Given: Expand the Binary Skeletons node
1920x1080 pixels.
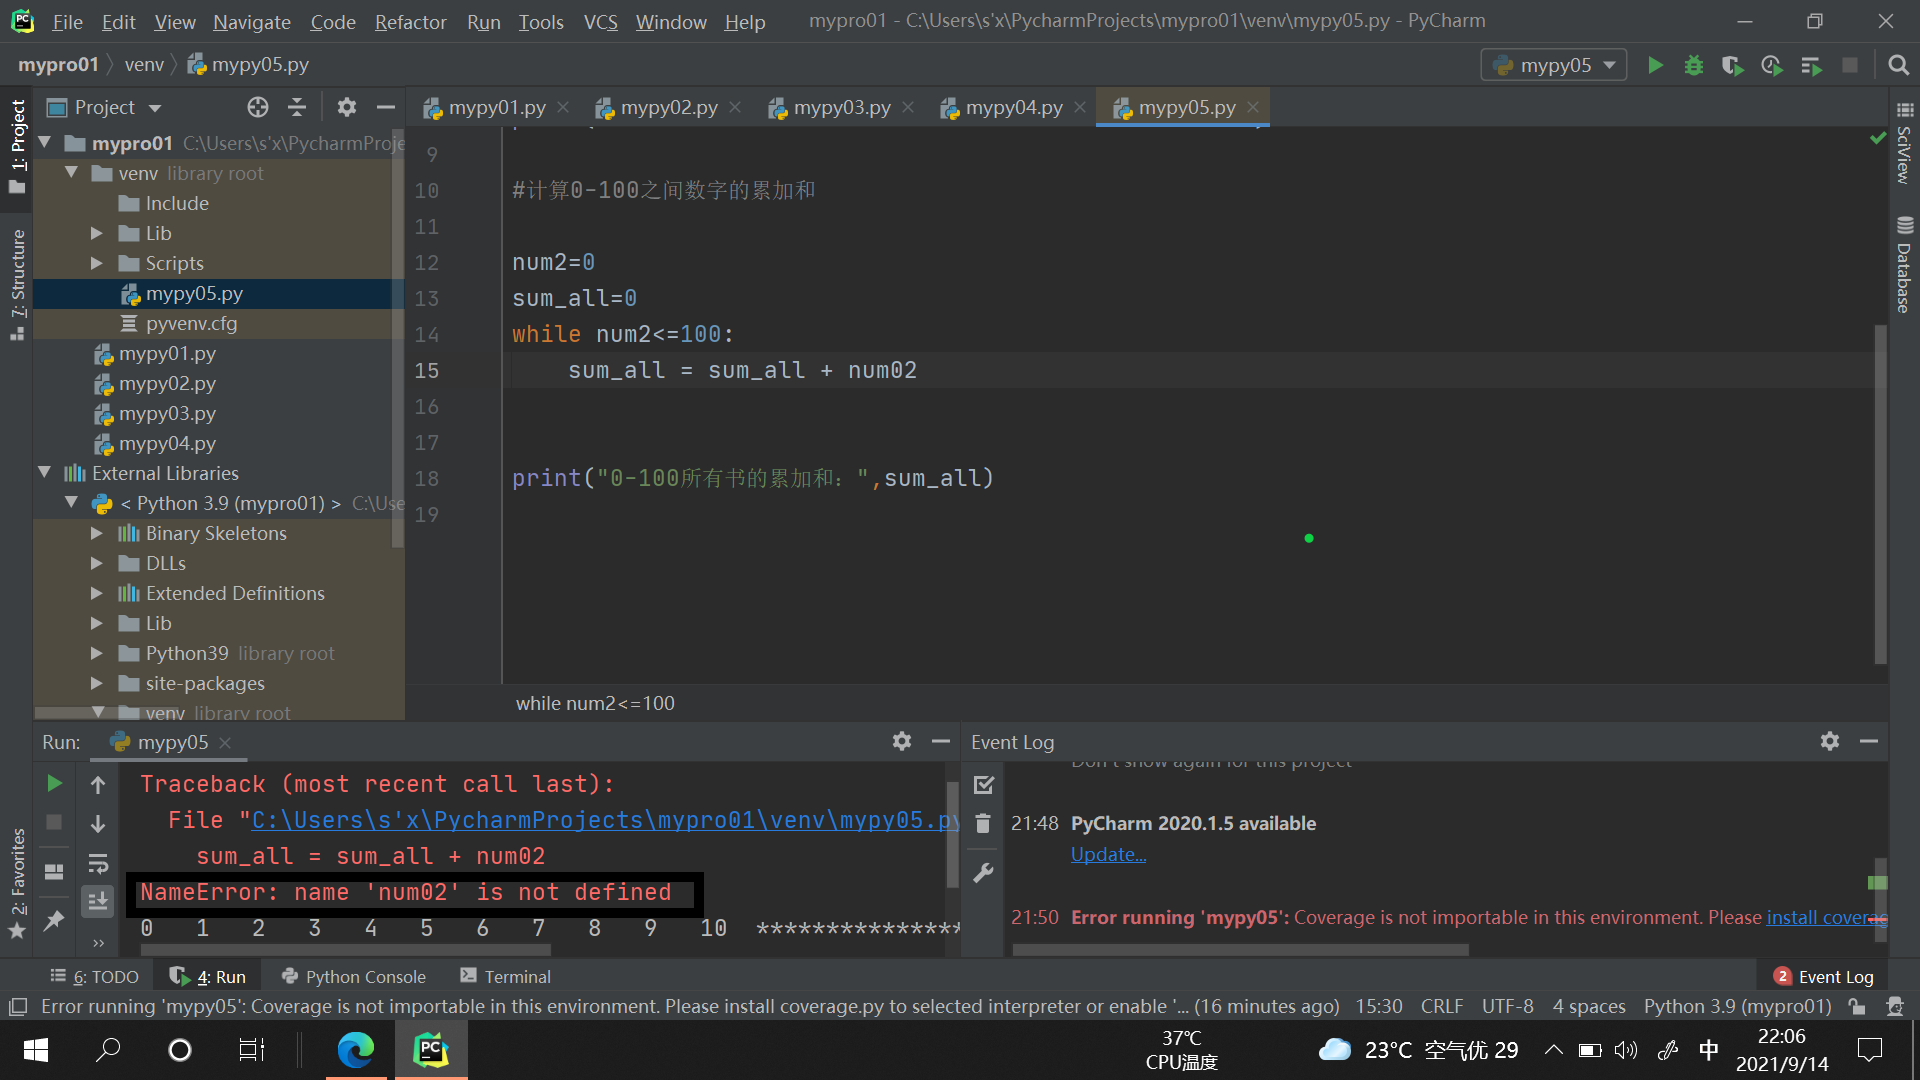Looking at the screenshot, I should coord(97,533).
